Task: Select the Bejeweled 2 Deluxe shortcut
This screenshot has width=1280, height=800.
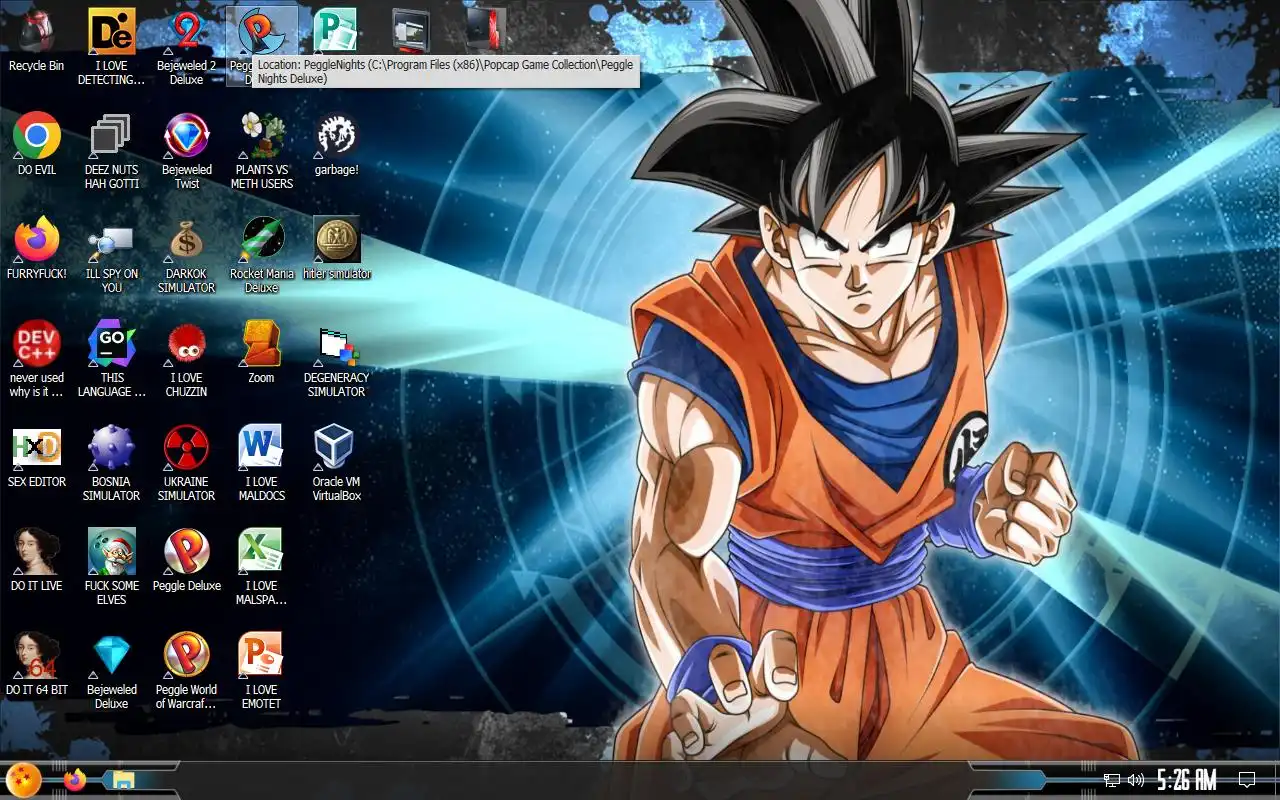Action: pyautogui.click(x=186, y=47)
